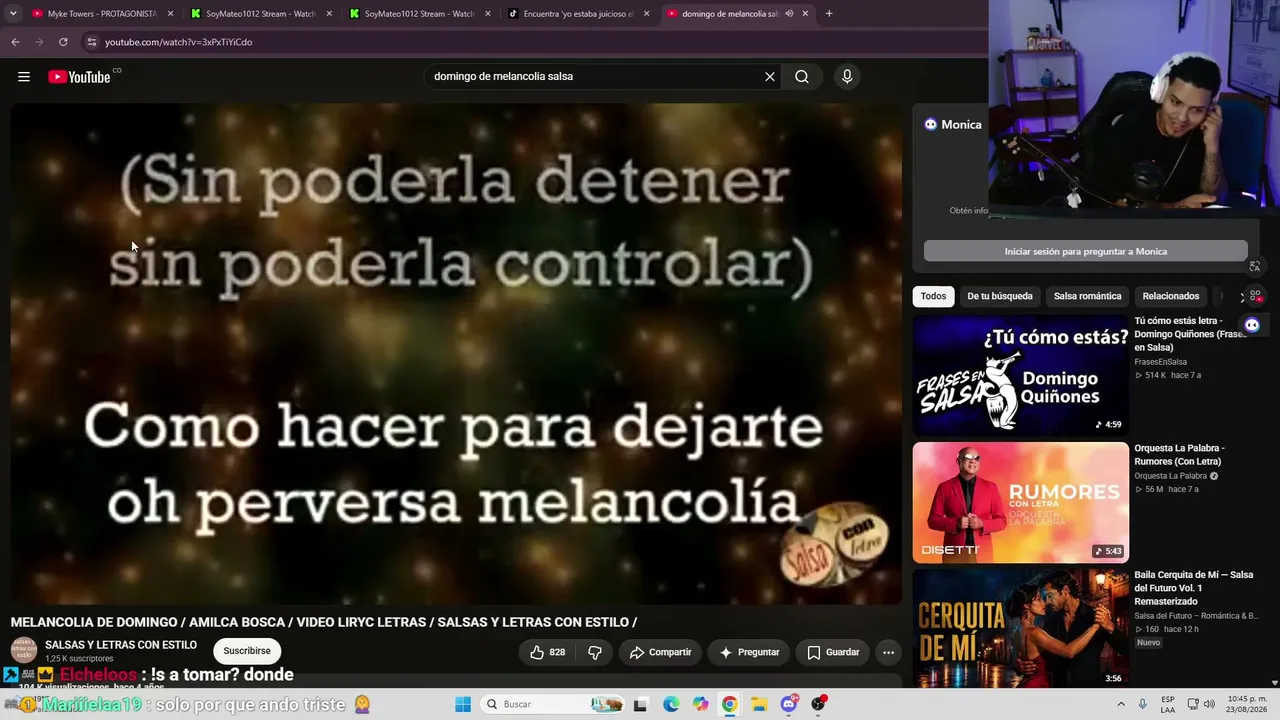This screenshot has height=720, width=1280.
Task: Open the Monica translate icon
Action: click(x=1255, y=266)
